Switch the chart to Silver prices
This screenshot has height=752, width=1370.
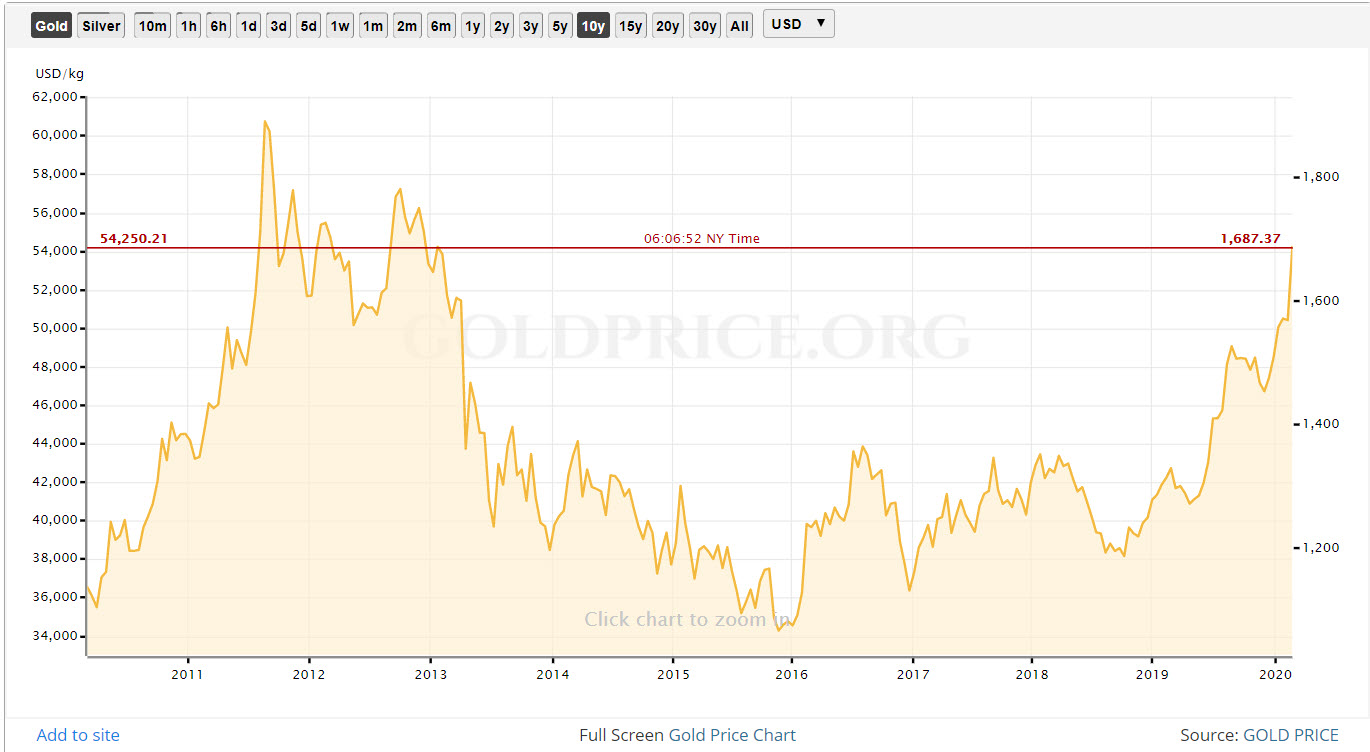tap(100, 25)
